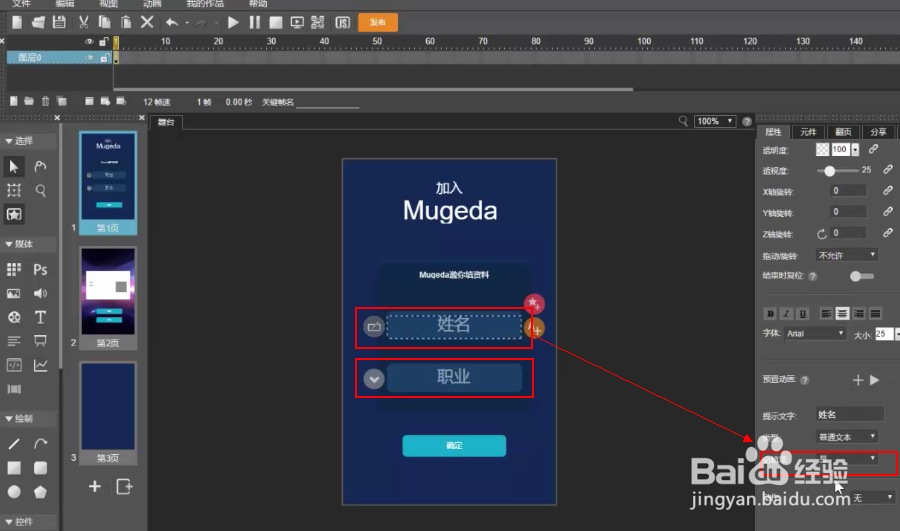
Task: Paste from clipboard icon in toolbar
Action: click(126, 22)
